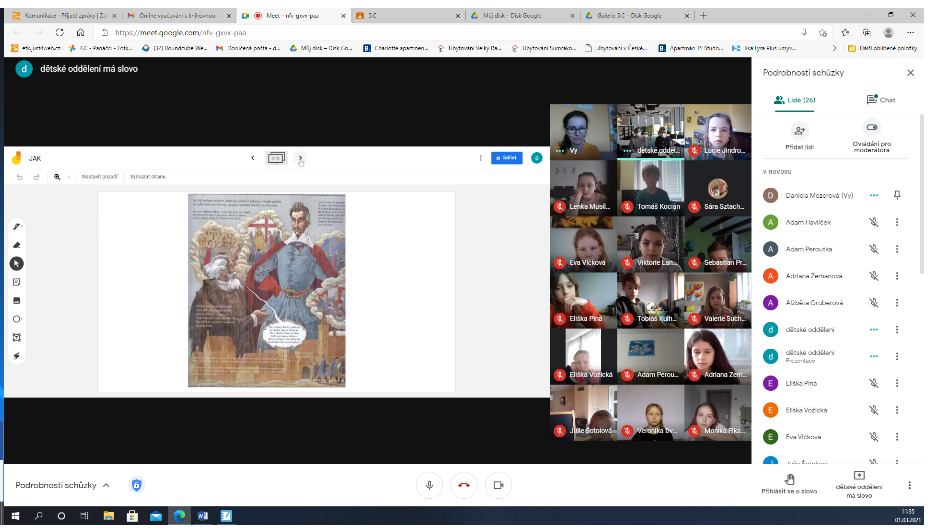
Task: Open the Galerie SIC browser tab
Action: (637, 16)
